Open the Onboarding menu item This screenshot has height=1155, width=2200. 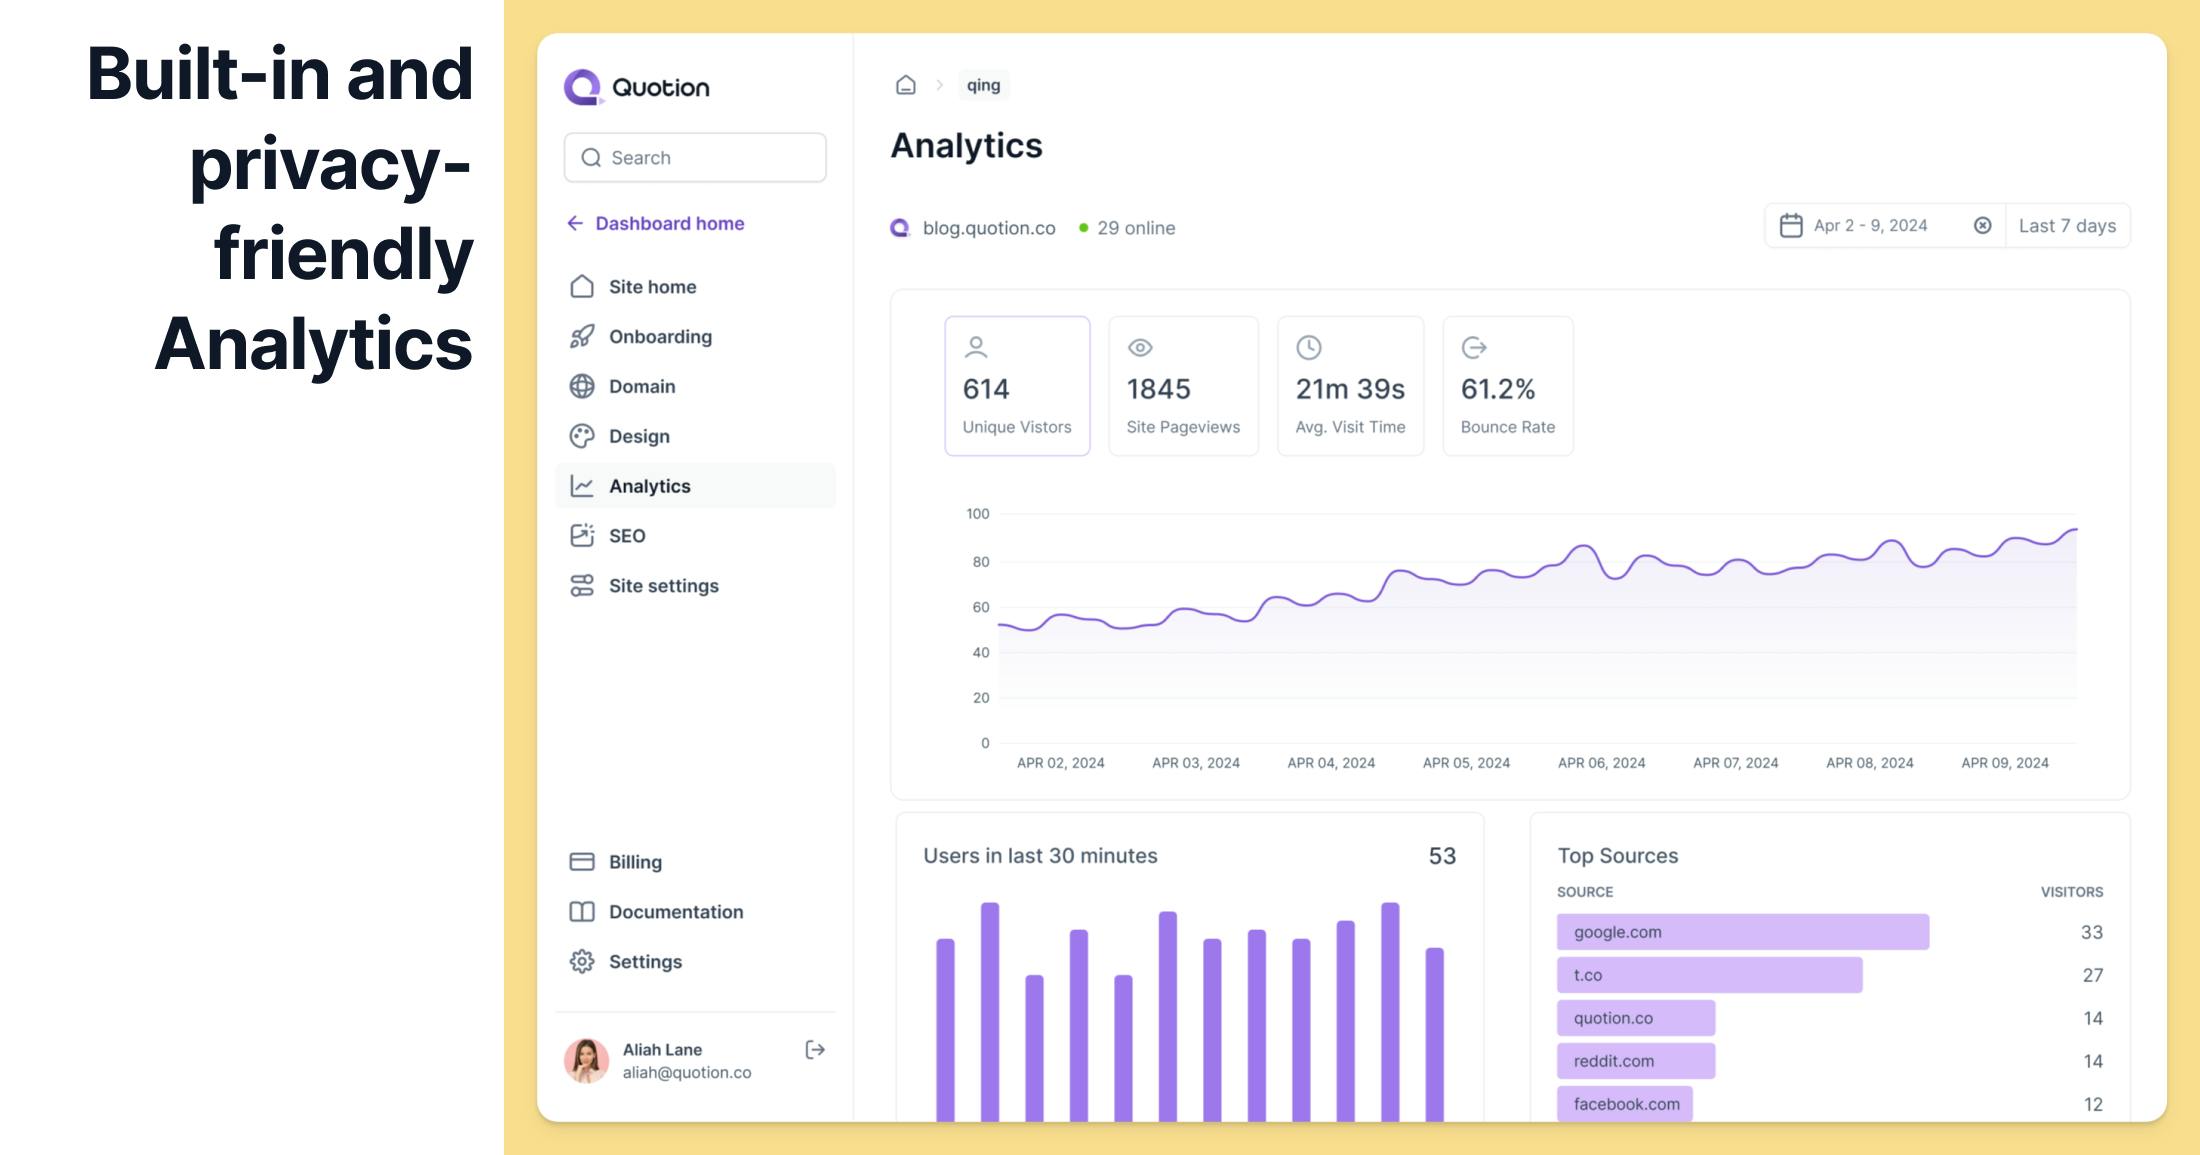[695, 337]
